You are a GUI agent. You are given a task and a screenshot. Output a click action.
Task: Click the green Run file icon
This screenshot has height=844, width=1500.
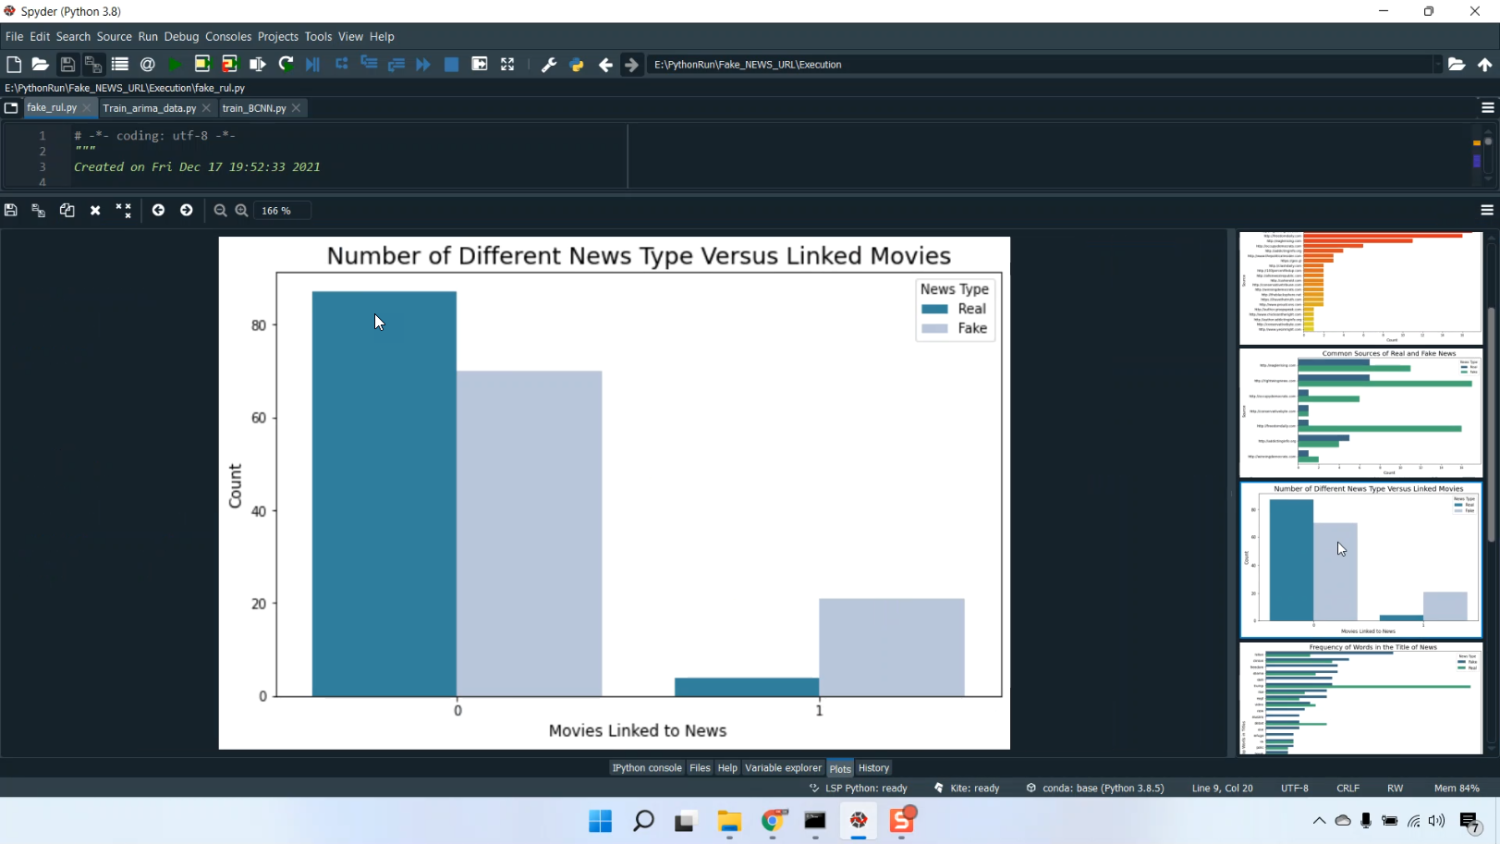tap(175, 64)
